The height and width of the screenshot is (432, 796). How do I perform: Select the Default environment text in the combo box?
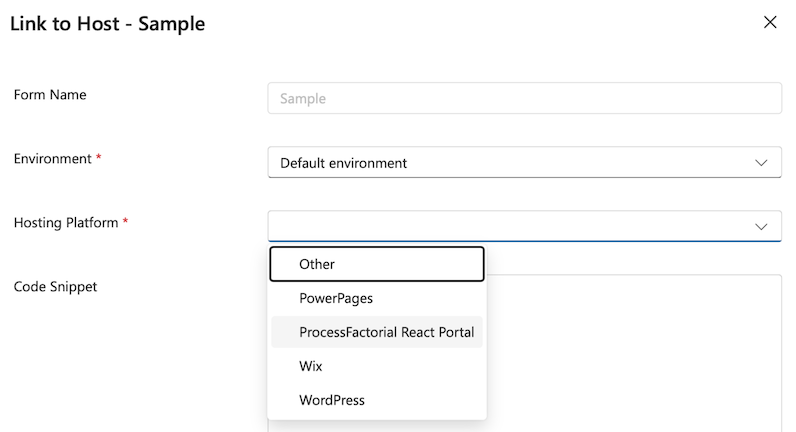click(343, 163)
